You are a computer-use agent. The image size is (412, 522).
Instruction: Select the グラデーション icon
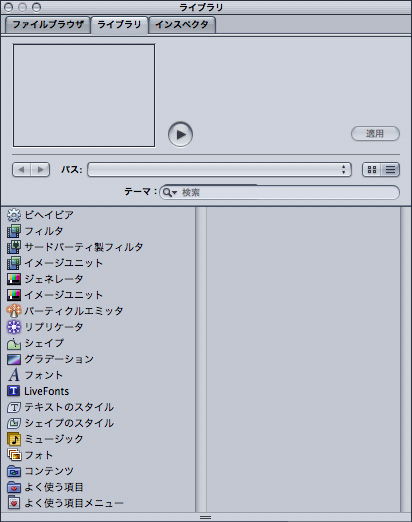pyautogui.click(x=14, y=359)
